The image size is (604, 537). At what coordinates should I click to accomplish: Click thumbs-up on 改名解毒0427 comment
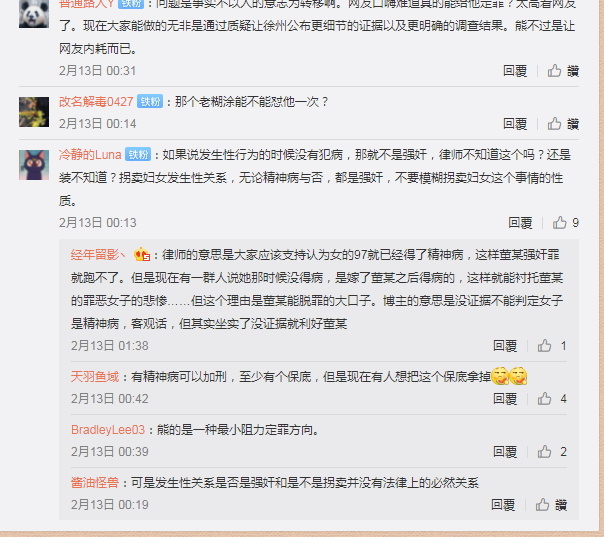click(554, 123)
